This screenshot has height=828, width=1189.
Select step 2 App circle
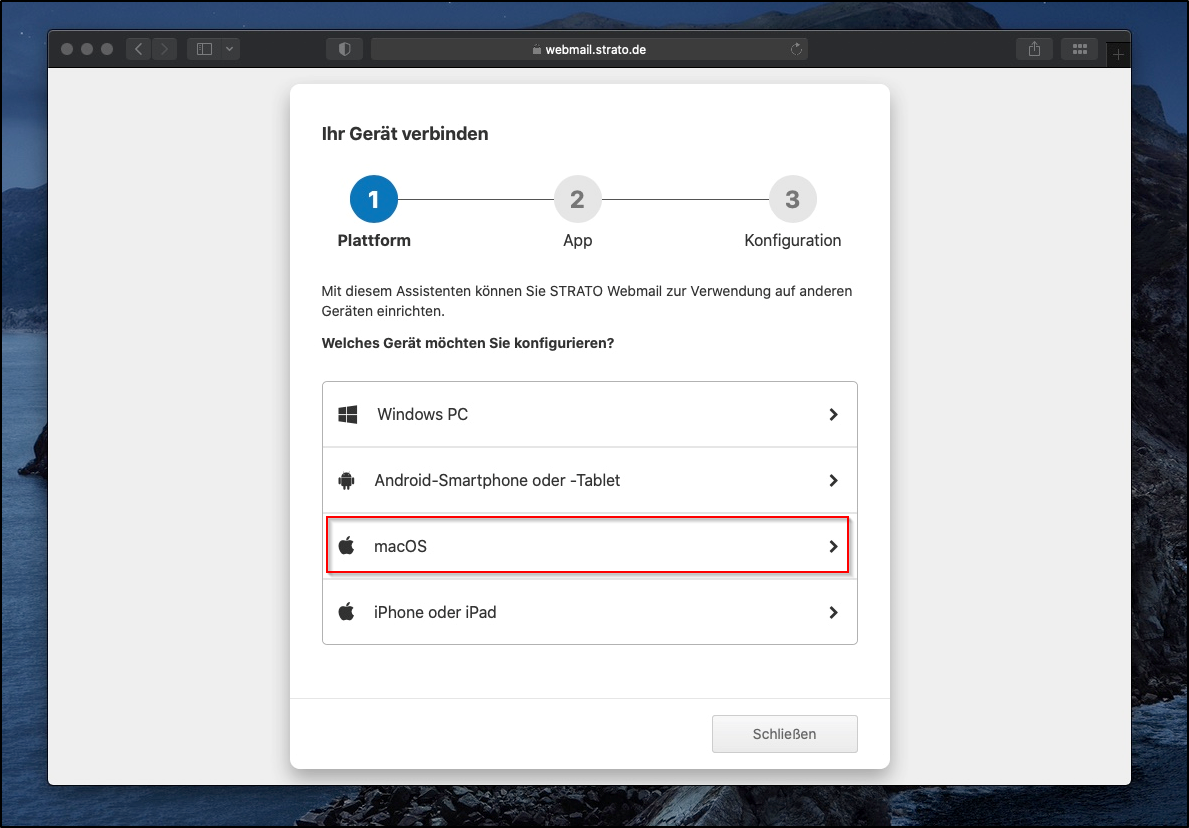click(577, 200)
